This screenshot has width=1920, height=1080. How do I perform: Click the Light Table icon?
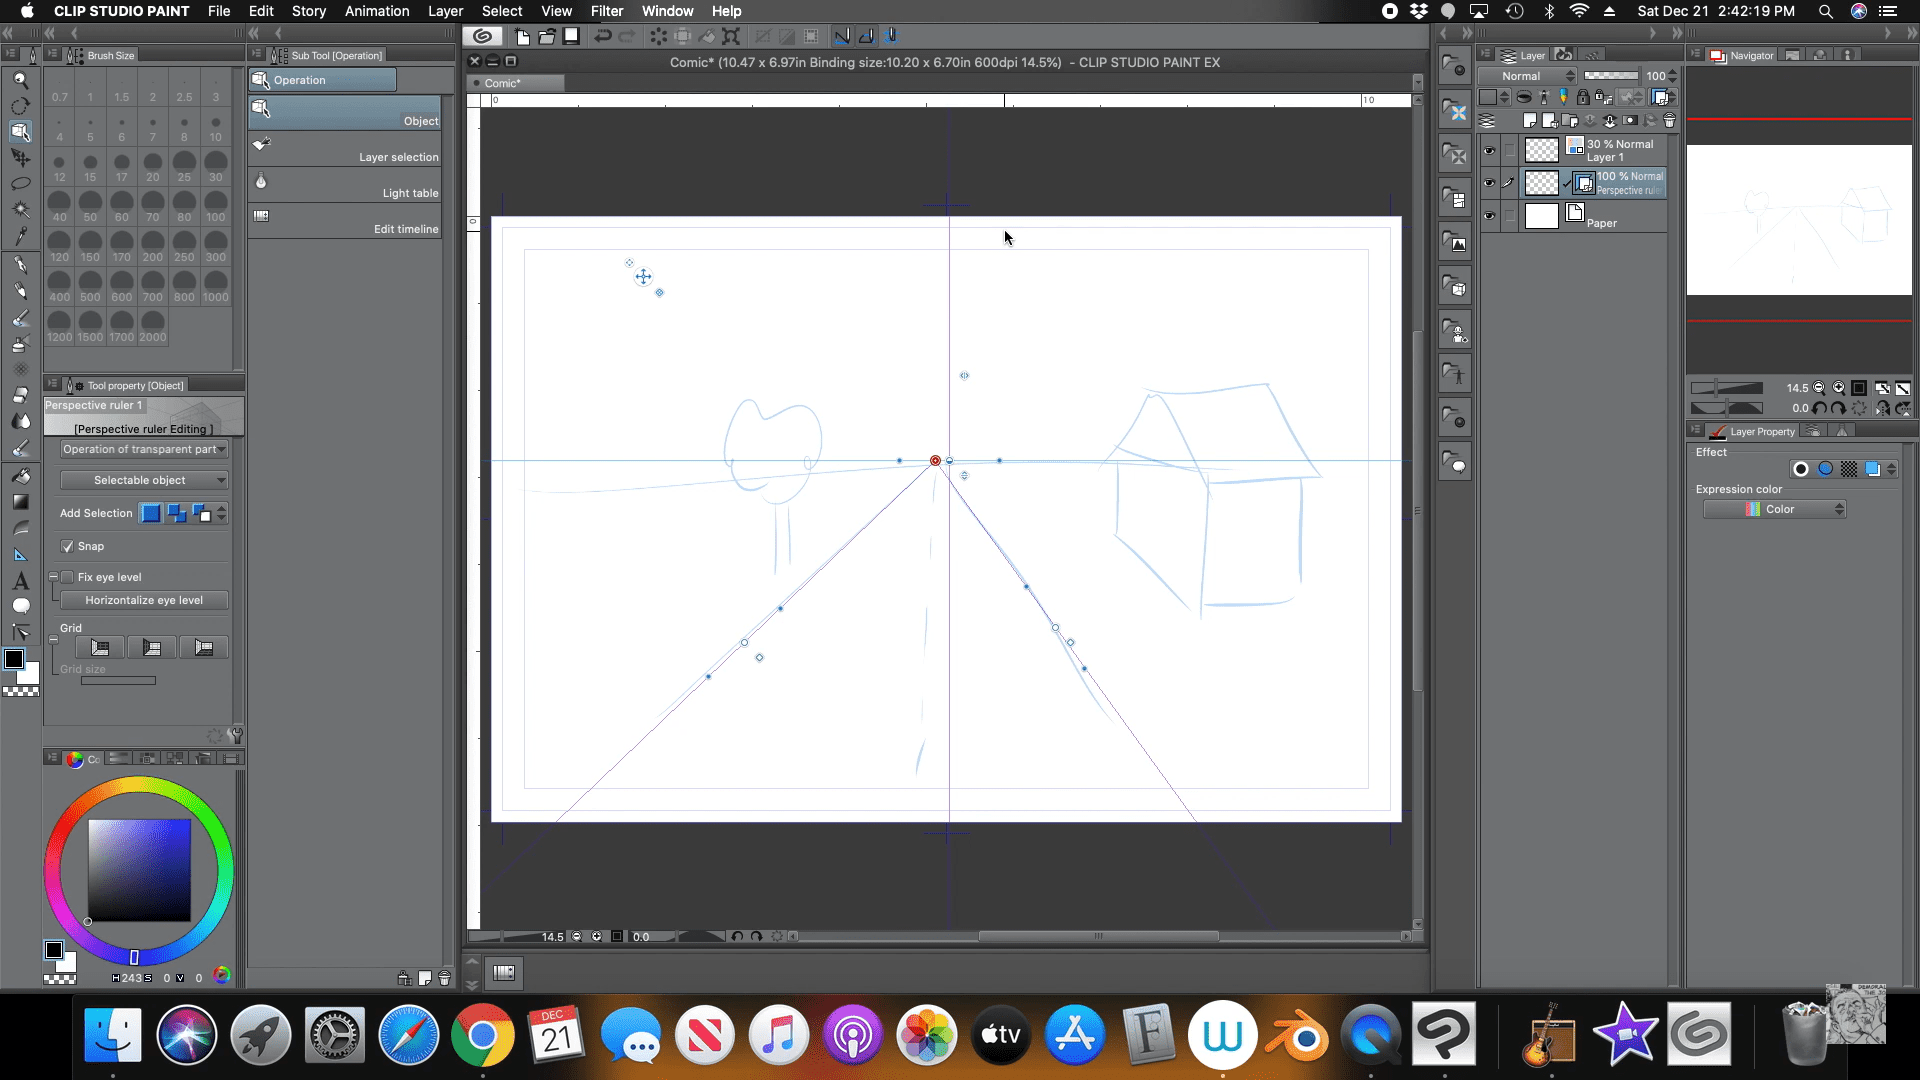[260, 182]
